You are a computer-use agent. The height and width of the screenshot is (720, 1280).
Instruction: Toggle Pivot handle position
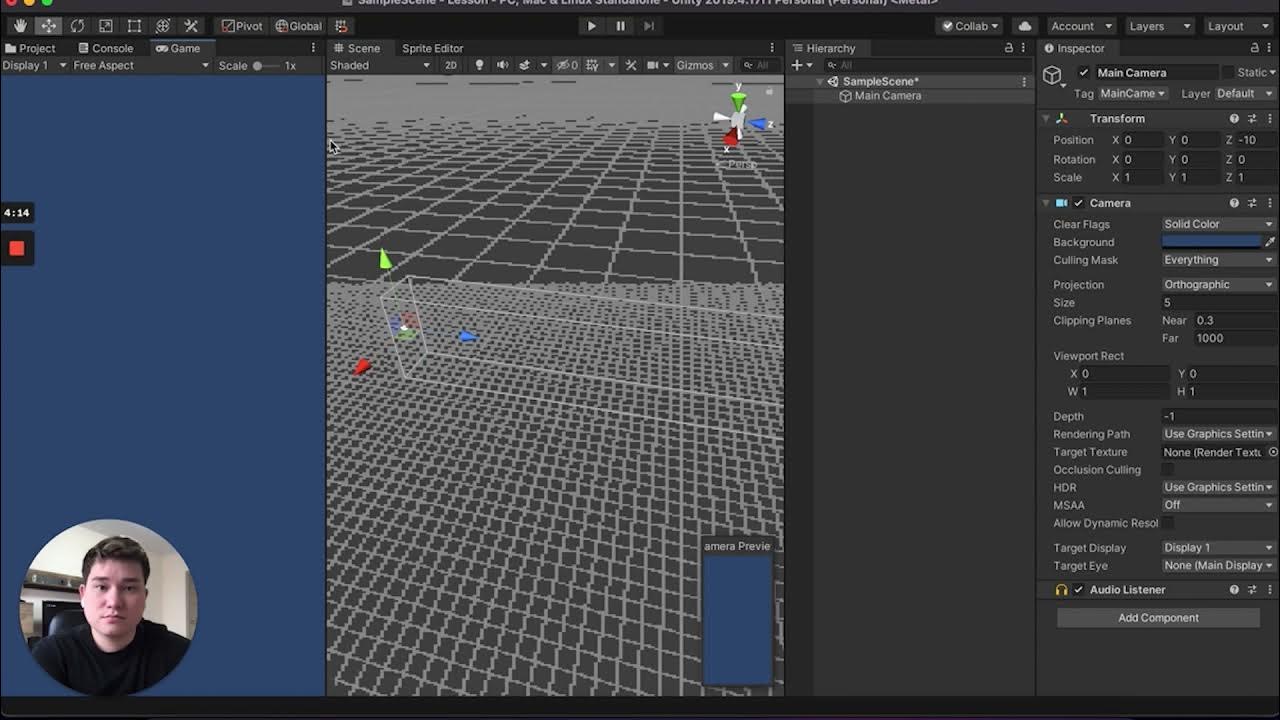click(x=243, y=26)
